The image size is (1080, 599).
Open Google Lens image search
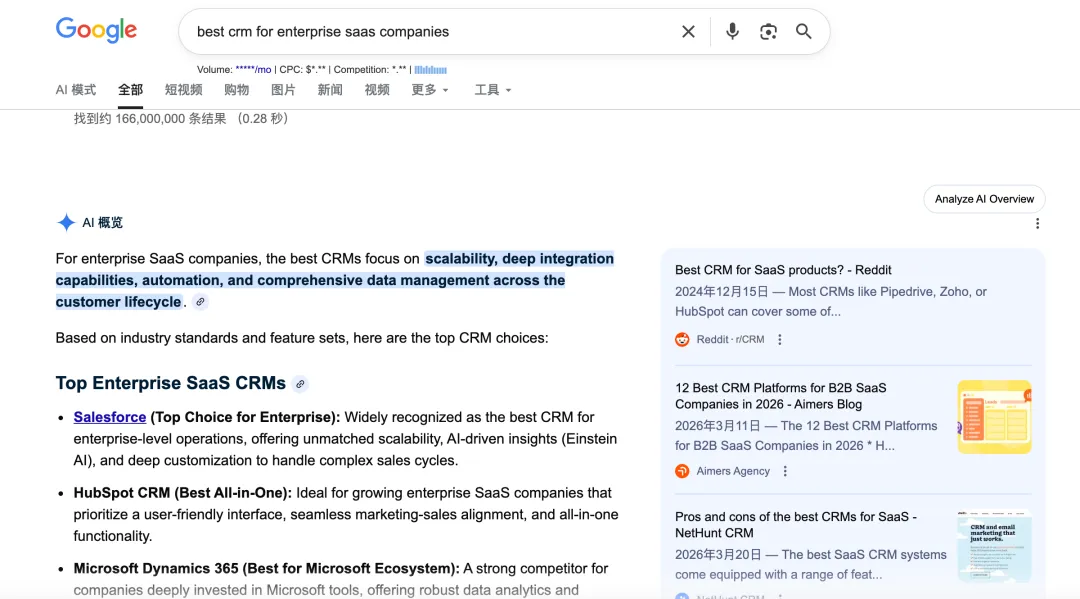point(768,32)
